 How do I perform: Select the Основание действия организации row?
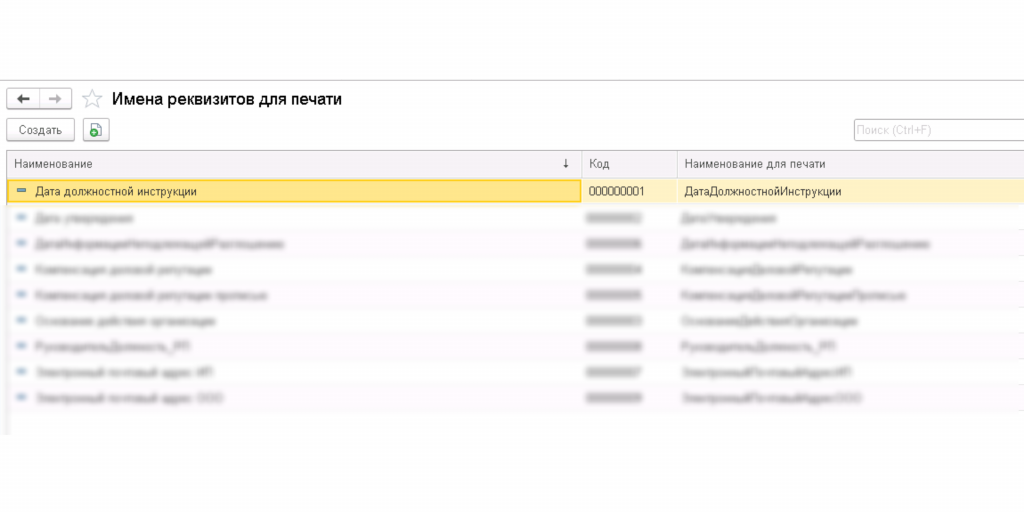tap(125, 321)
